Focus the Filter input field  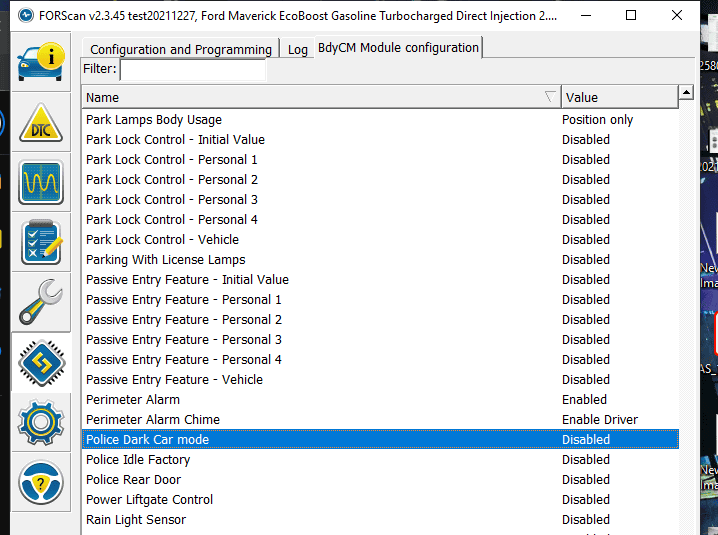[192, 70]
